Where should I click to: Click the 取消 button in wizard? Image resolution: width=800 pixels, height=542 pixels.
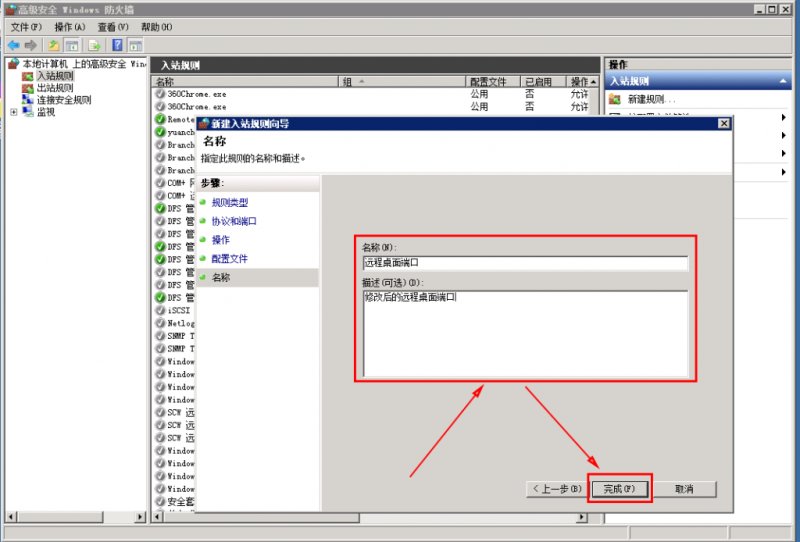click(684, 489)
